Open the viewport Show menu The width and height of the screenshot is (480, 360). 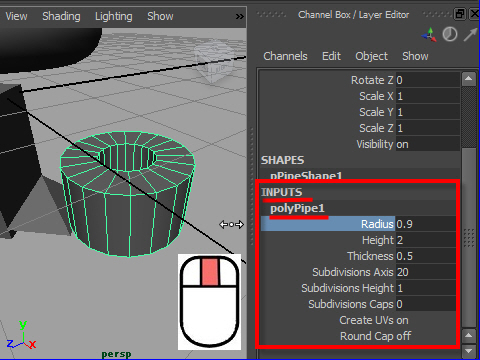coord(160,16)
